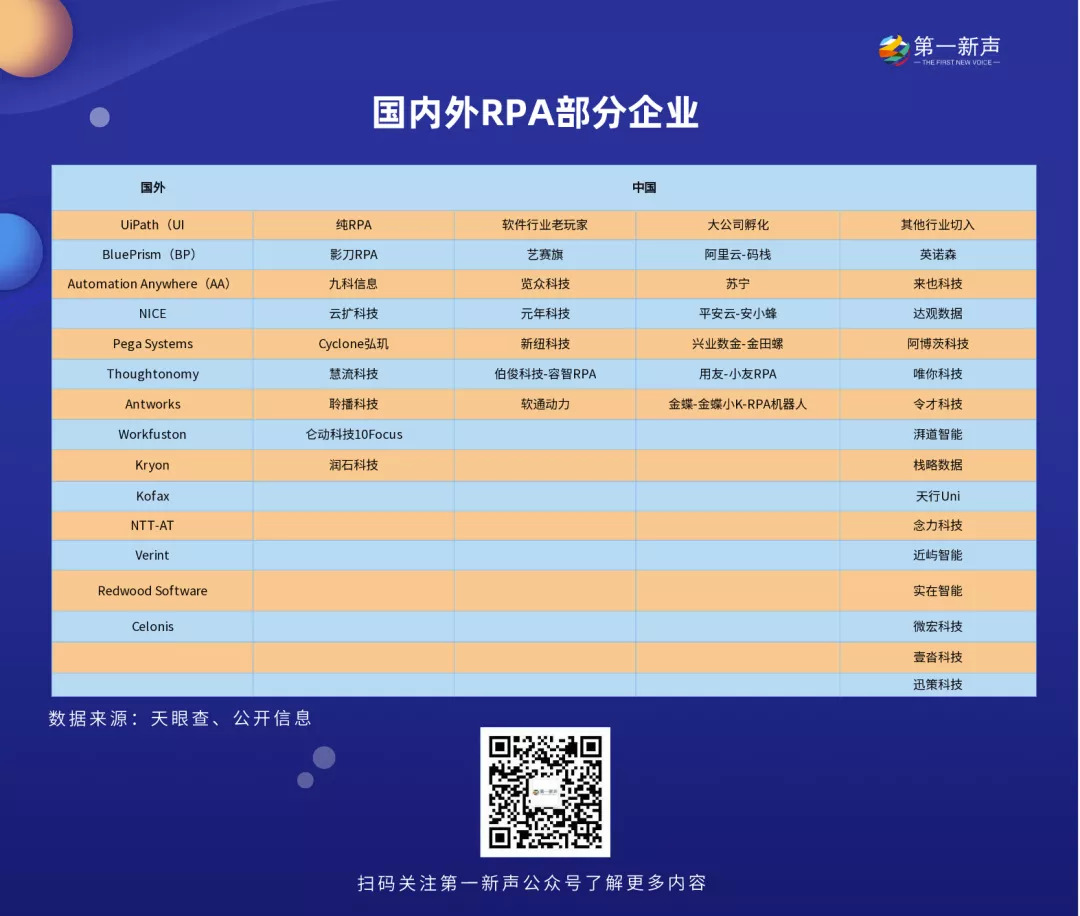This screenshot has width=1080, height=916.
Task: Click the 念力科技 cell
Action: click(937, 525)
